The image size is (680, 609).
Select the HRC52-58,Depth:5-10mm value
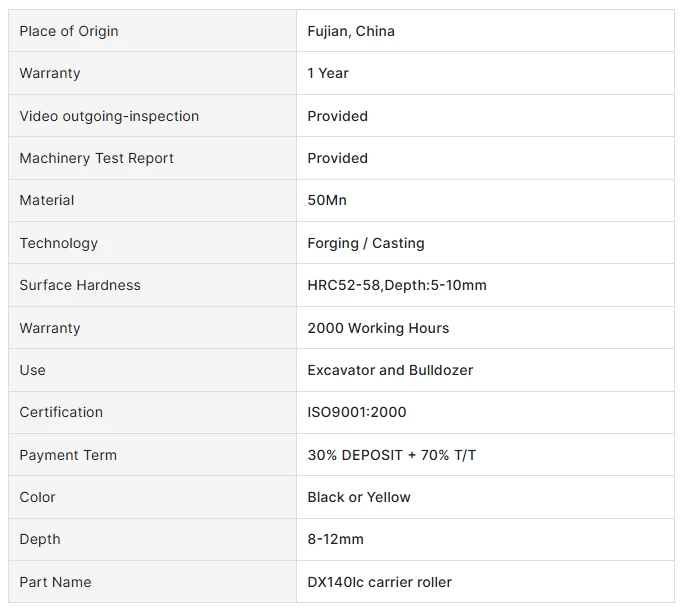pyautogui.click(x=397, y=285)
